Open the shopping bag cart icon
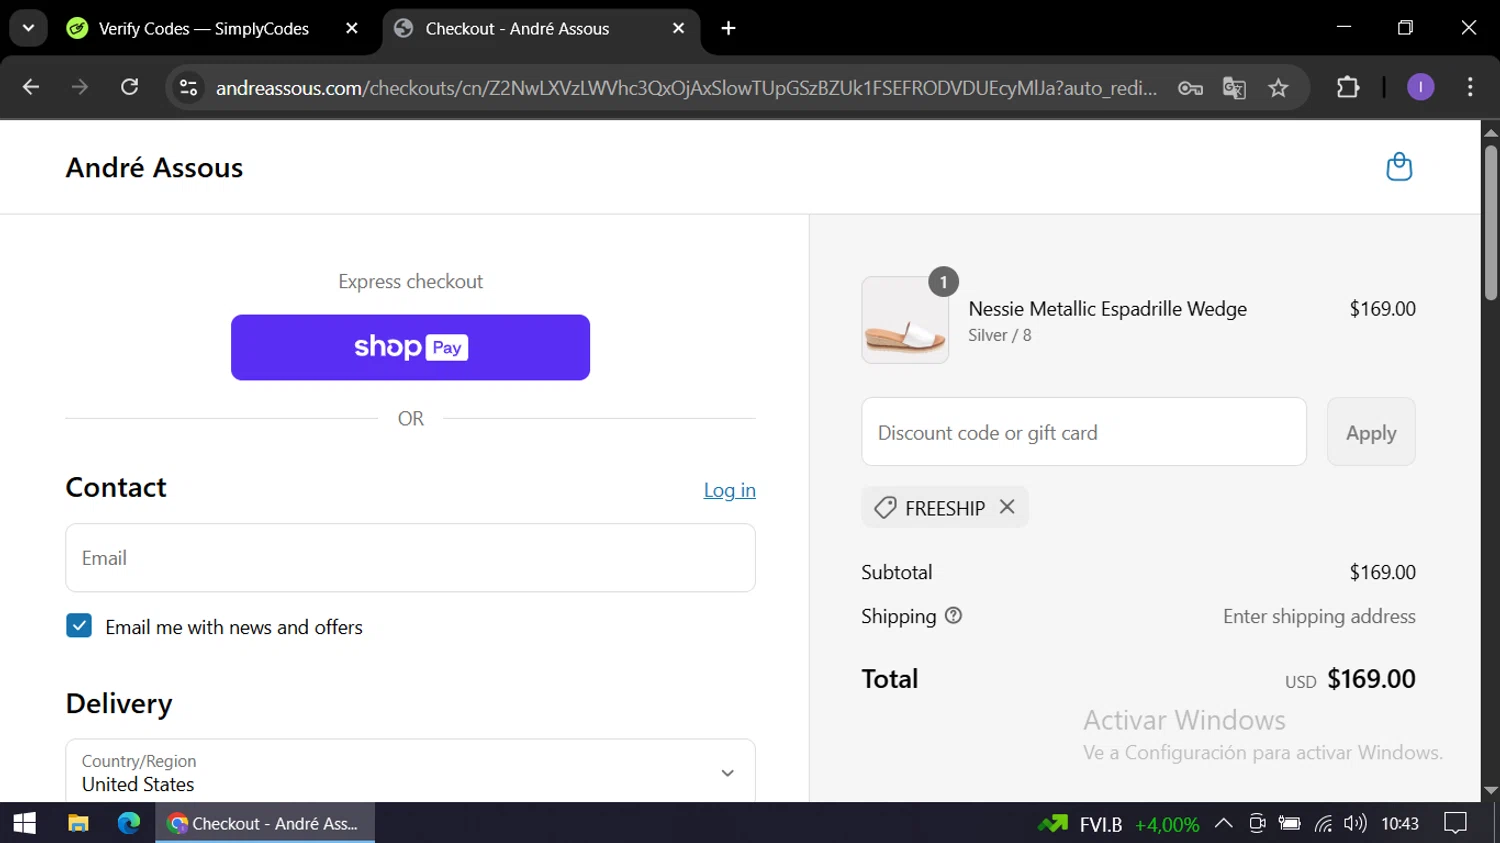1500x843 pixels. point(1399,166)
